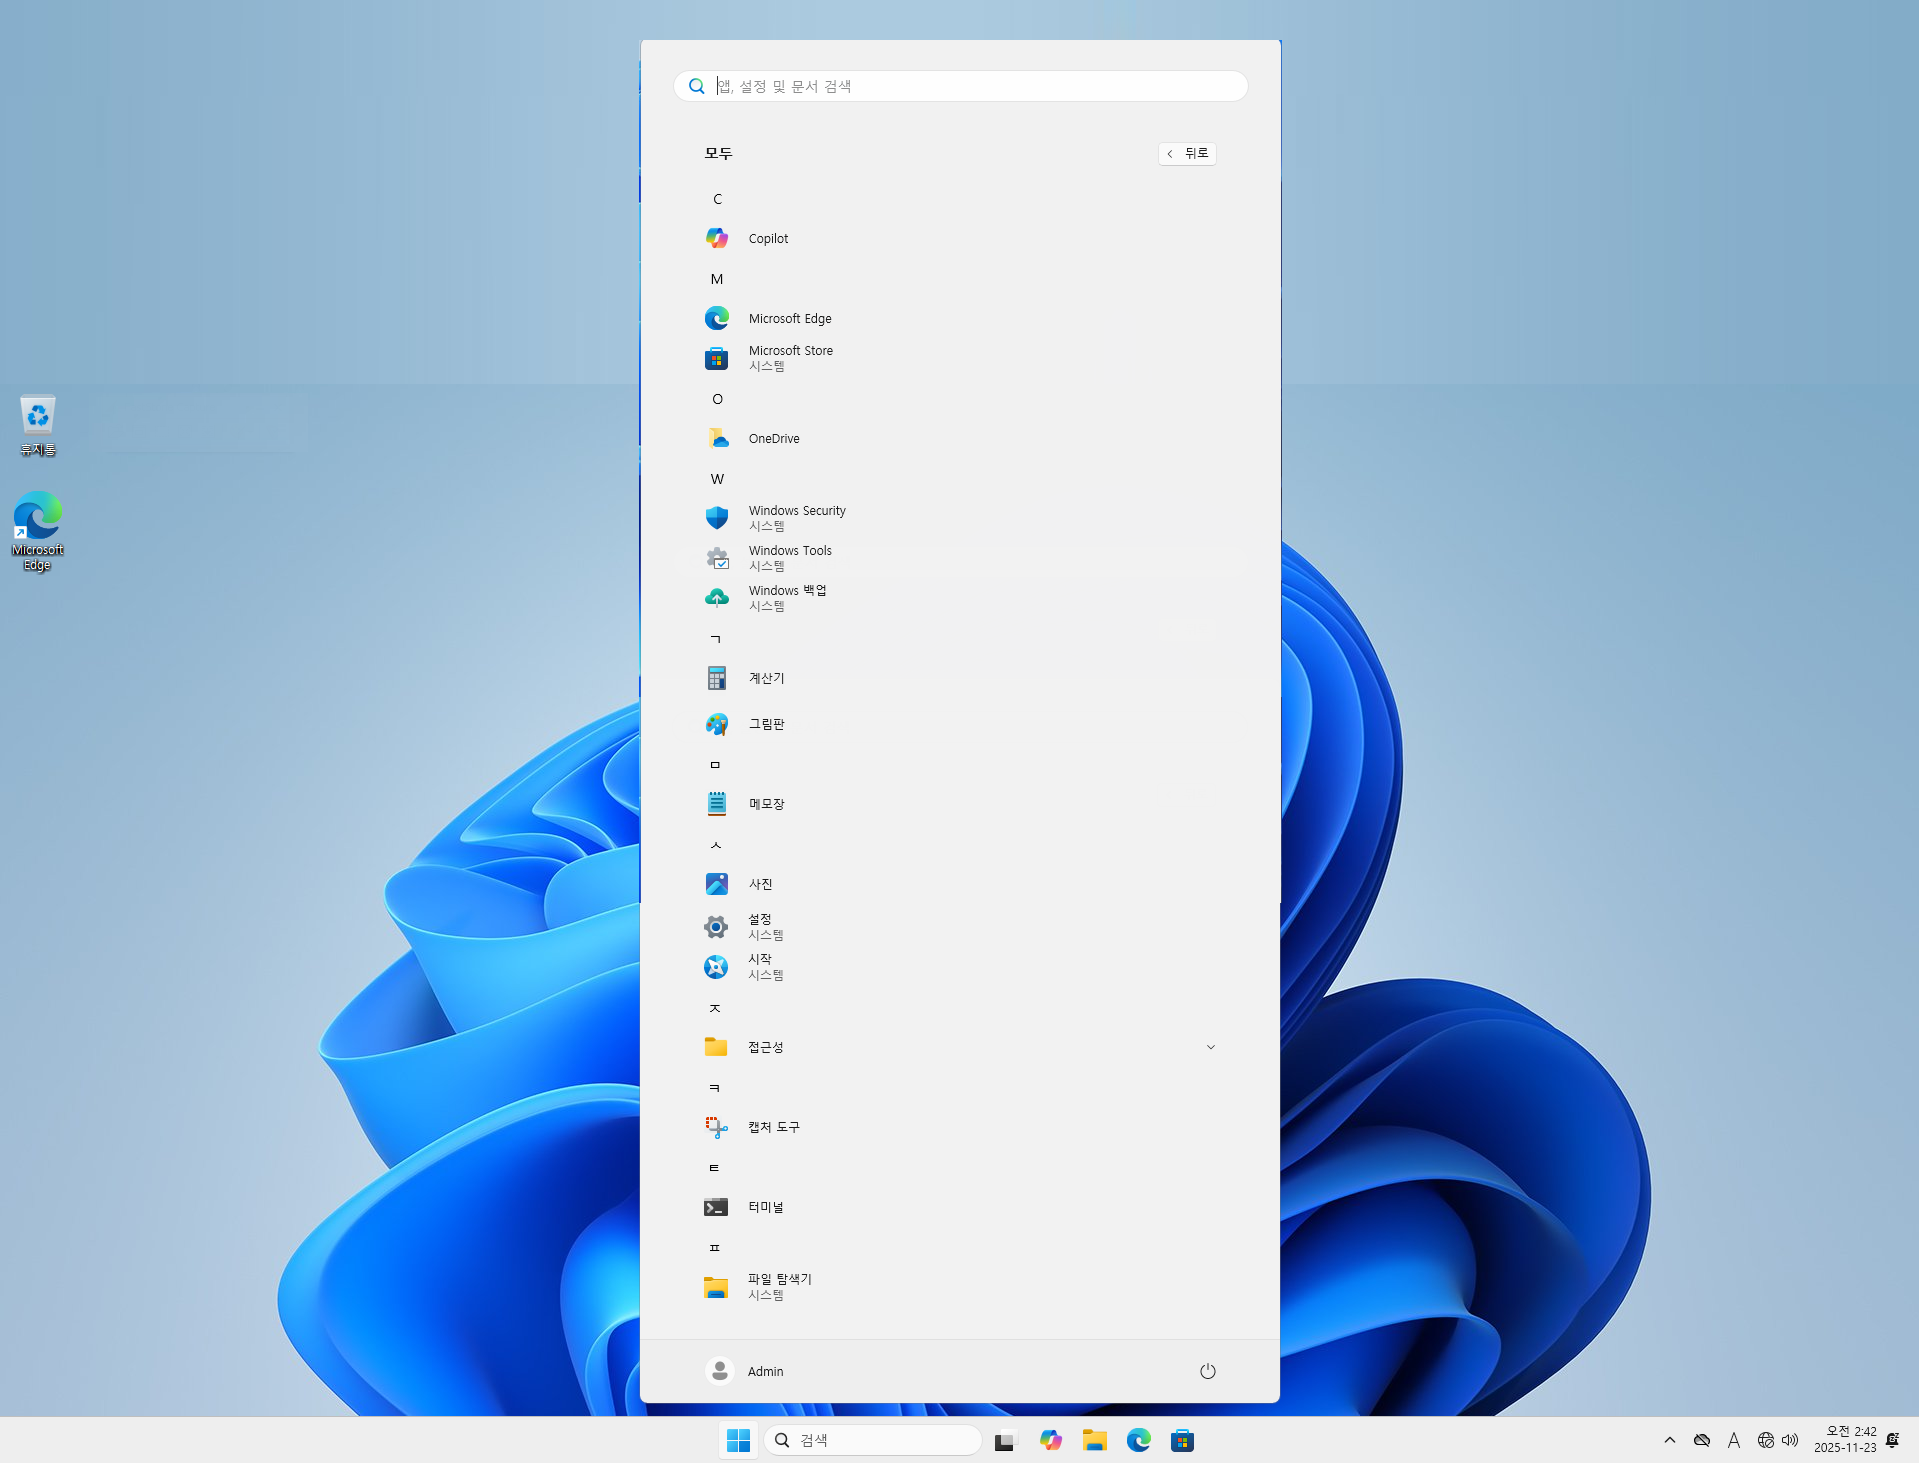Open Copilot from the app list

(x=960, y=238)
